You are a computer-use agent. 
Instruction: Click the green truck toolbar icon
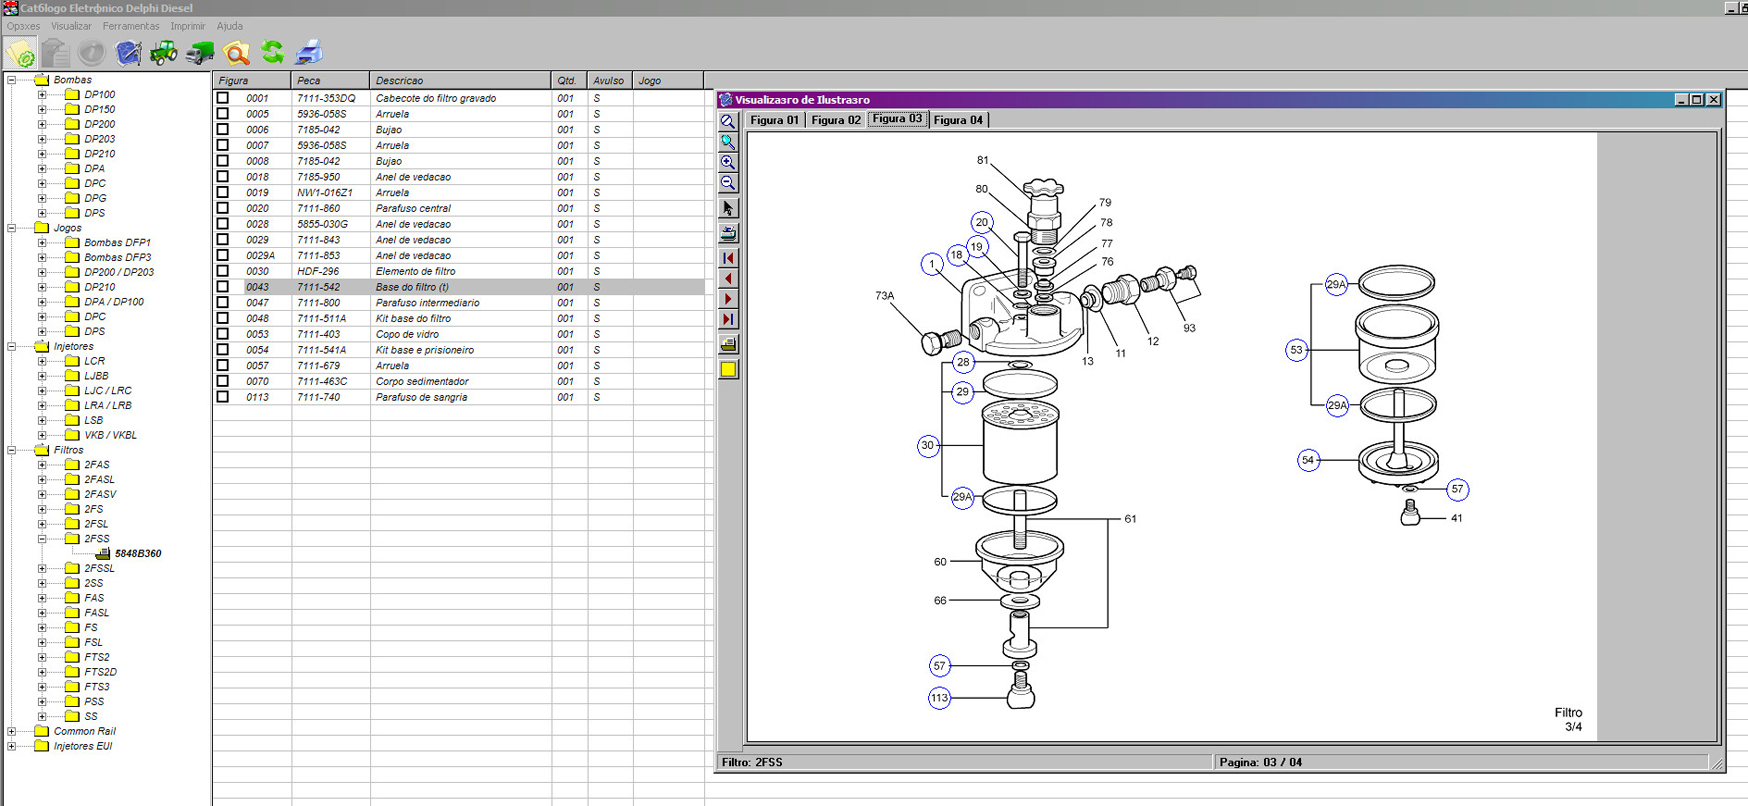(x=200, y=52)
